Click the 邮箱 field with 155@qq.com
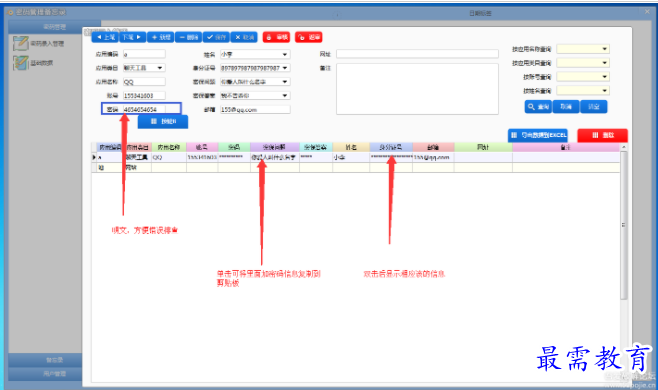 click(255, 110)
